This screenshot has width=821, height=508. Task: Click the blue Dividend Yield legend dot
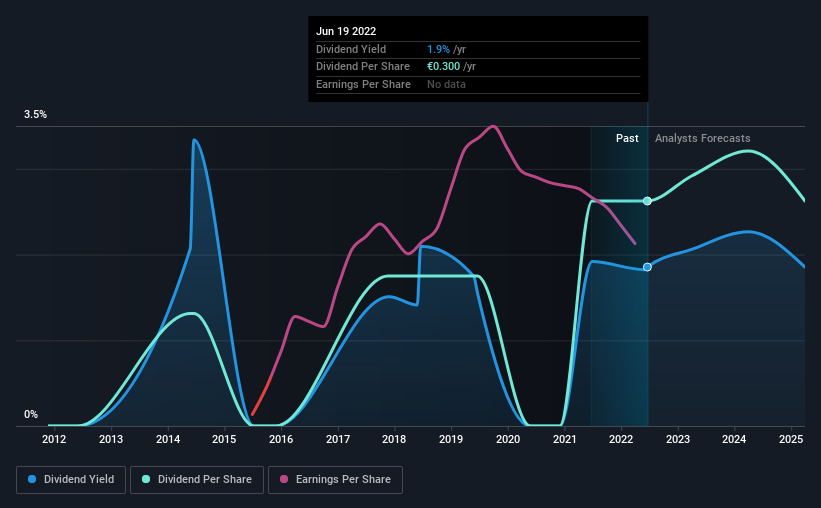pos(32,479)
